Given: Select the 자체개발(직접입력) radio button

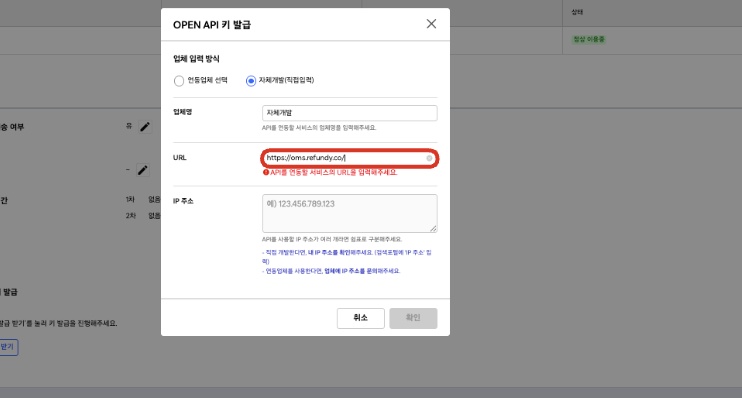Looking at the screenshot, I should (x=251, y=81).
